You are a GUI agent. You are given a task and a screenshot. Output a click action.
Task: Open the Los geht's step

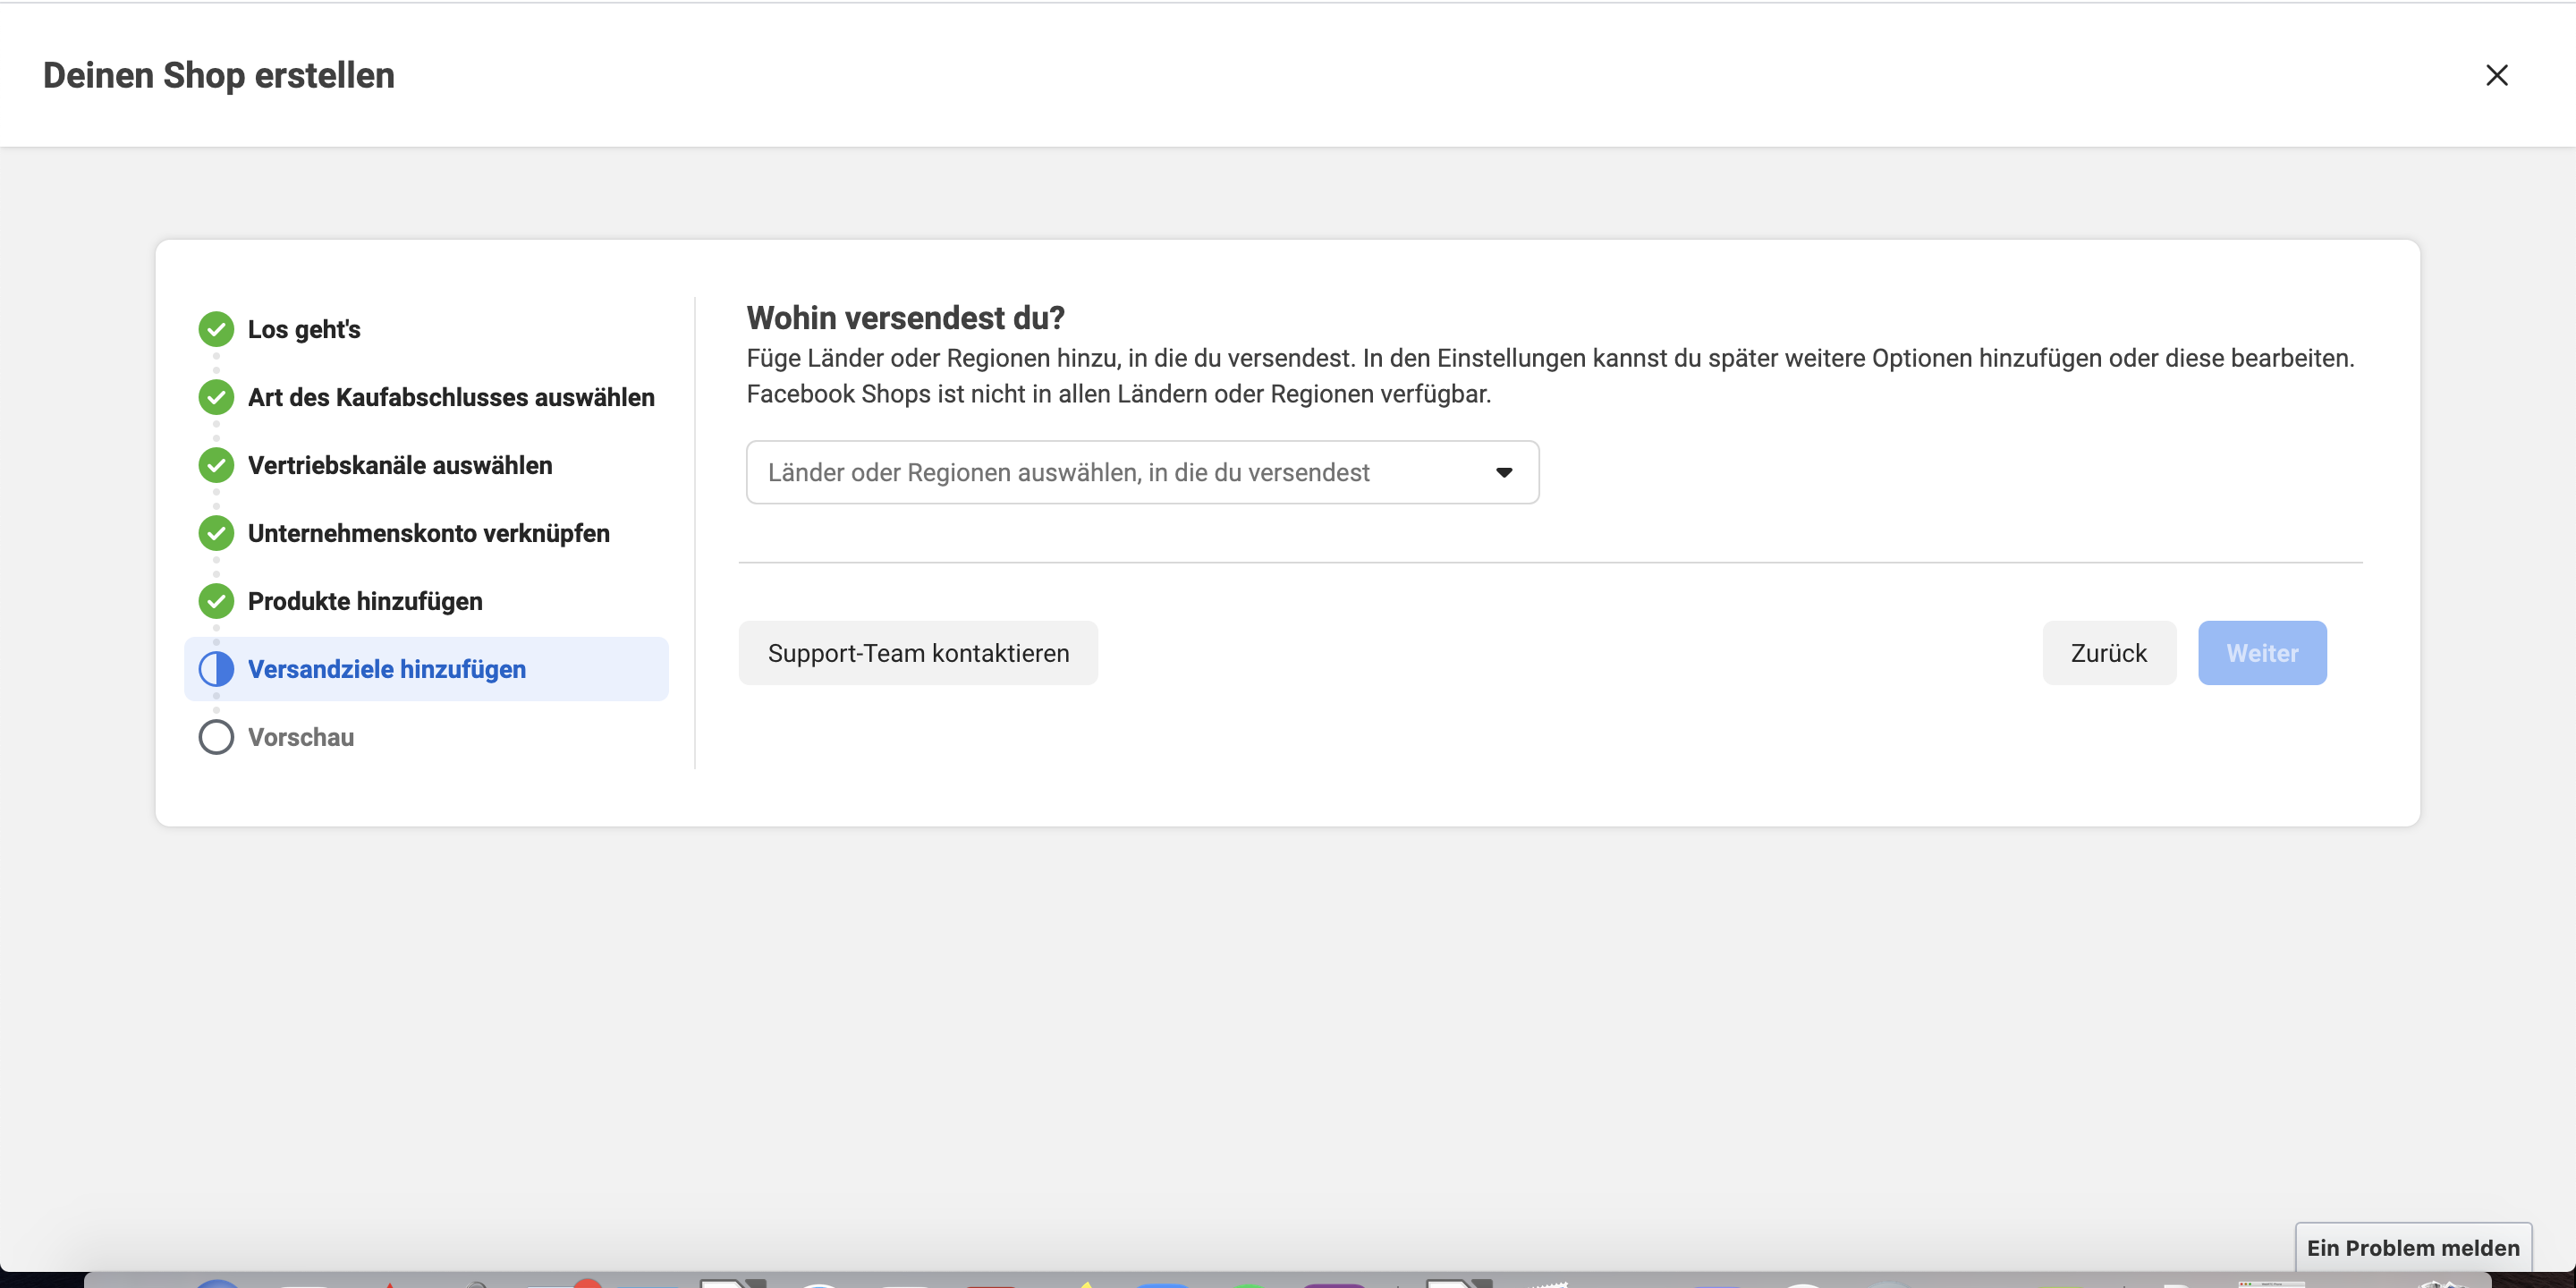(x=304, y=329)
